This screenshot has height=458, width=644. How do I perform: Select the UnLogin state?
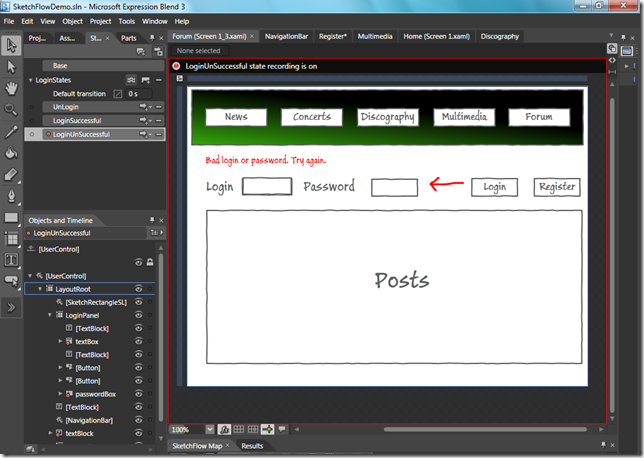pyautogui.click(x=65, y=106)
